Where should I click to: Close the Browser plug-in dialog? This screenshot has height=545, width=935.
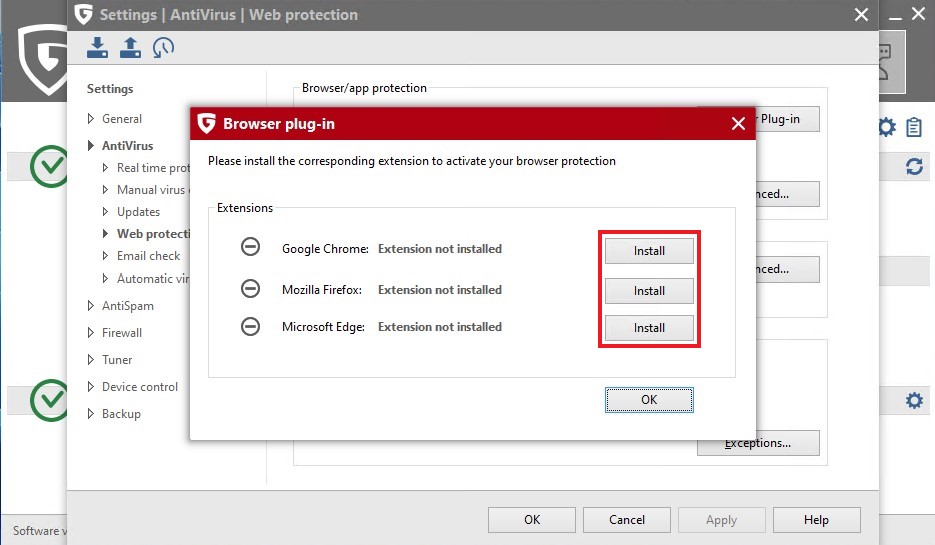(x=738, y=123)
